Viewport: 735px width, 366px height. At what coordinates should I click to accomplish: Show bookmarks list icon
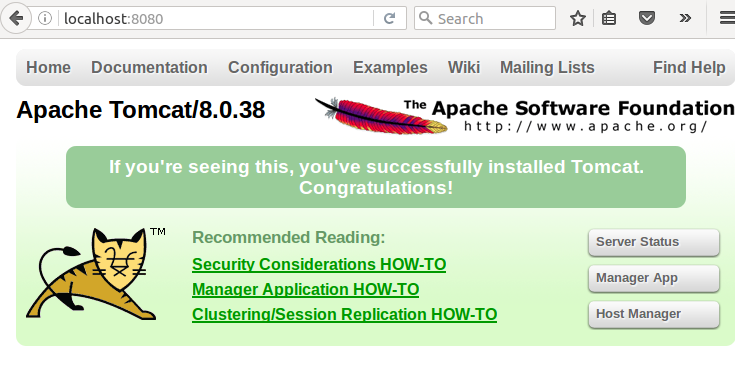click(x=608, y=18)
